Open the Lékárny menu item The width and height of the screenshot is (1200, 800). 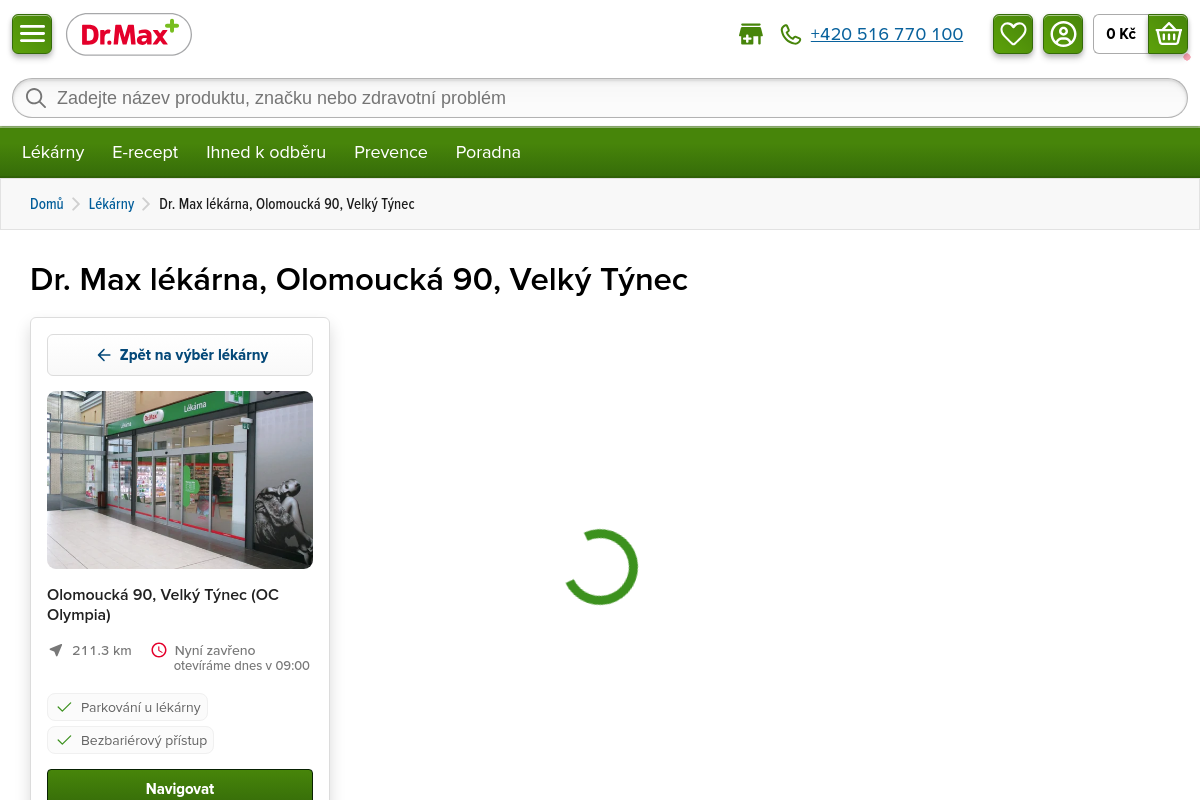pos(53,152)
